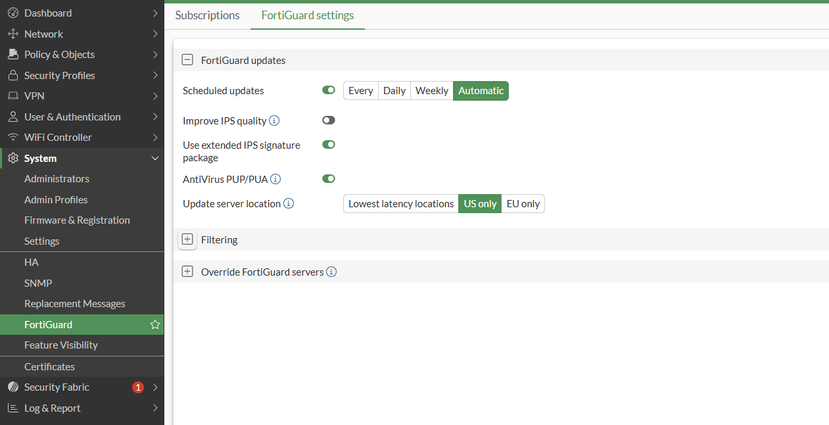The height and width of the screenshot is (425, 829).
Task: Expand the Dashboard menu chevron
Action: [x=155, y=13]
